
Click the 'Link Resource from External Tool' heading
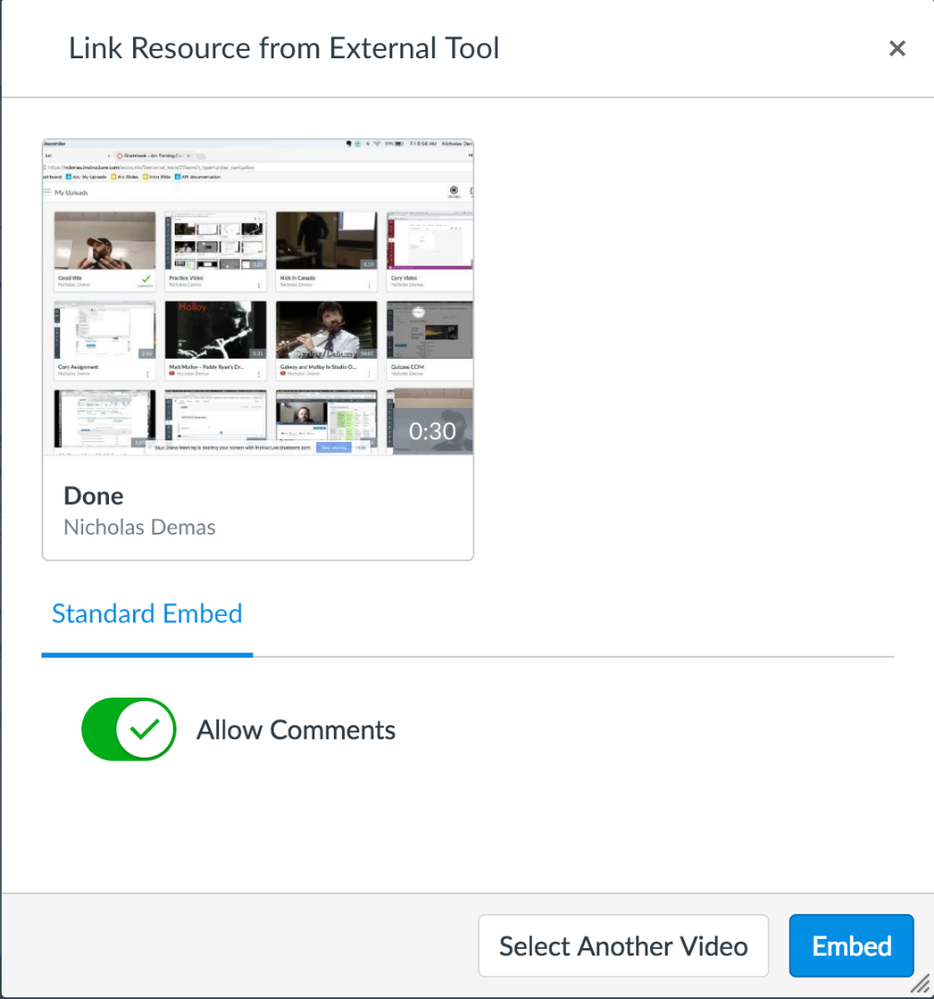(x=284, y=48)
